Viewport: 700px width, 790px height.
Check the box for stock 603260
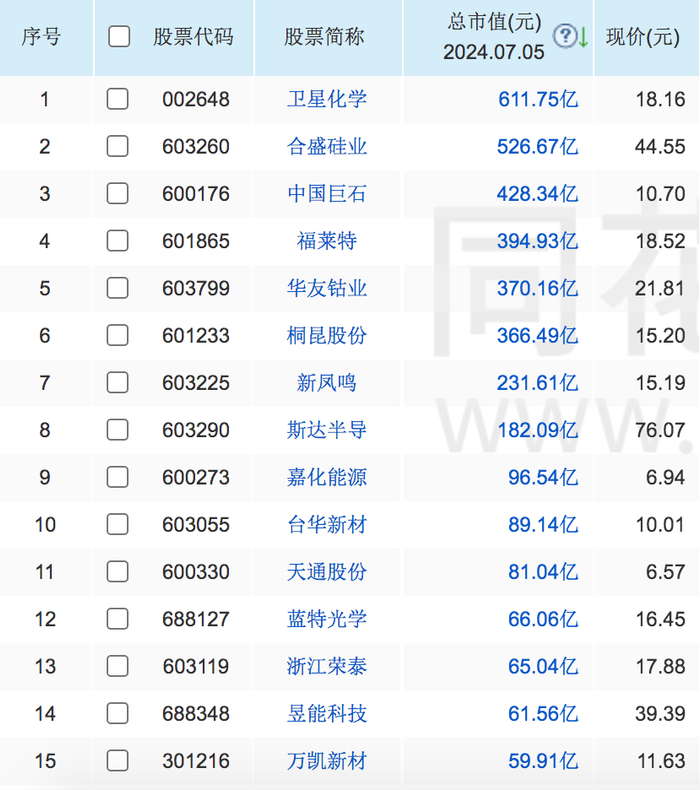117,146
